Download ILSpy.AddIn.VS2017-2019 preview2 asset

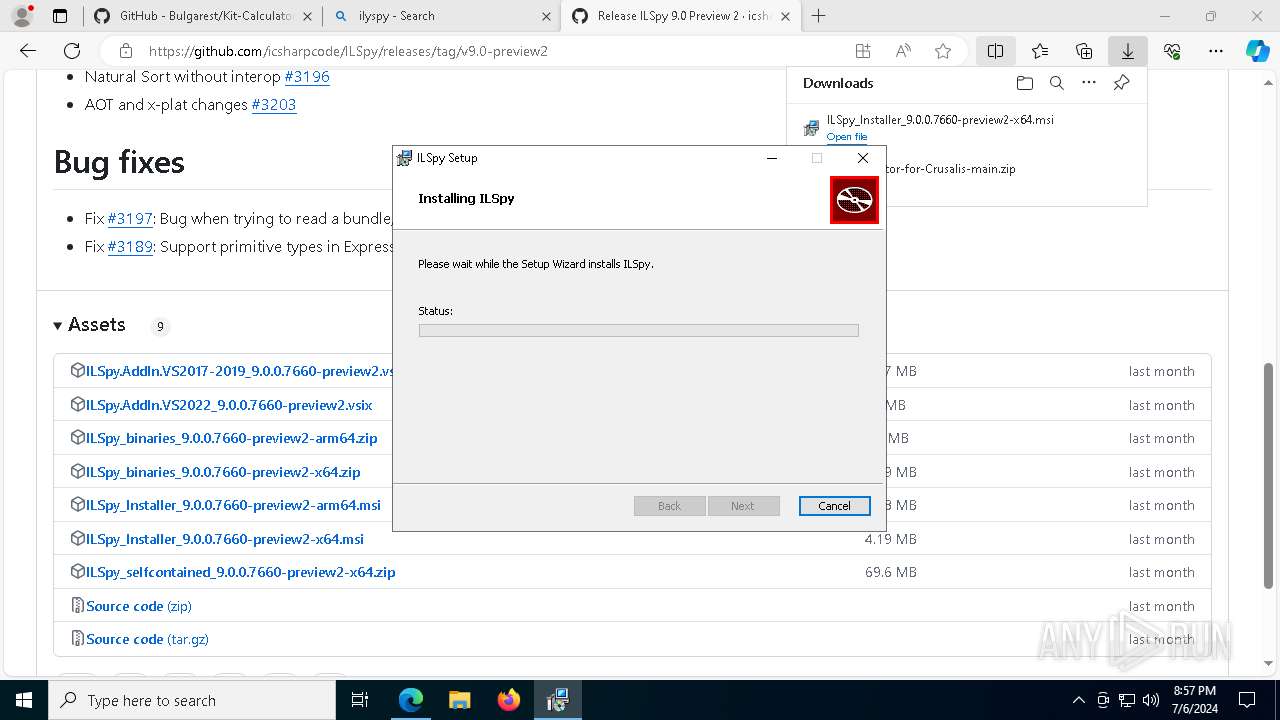coord(239,371)
